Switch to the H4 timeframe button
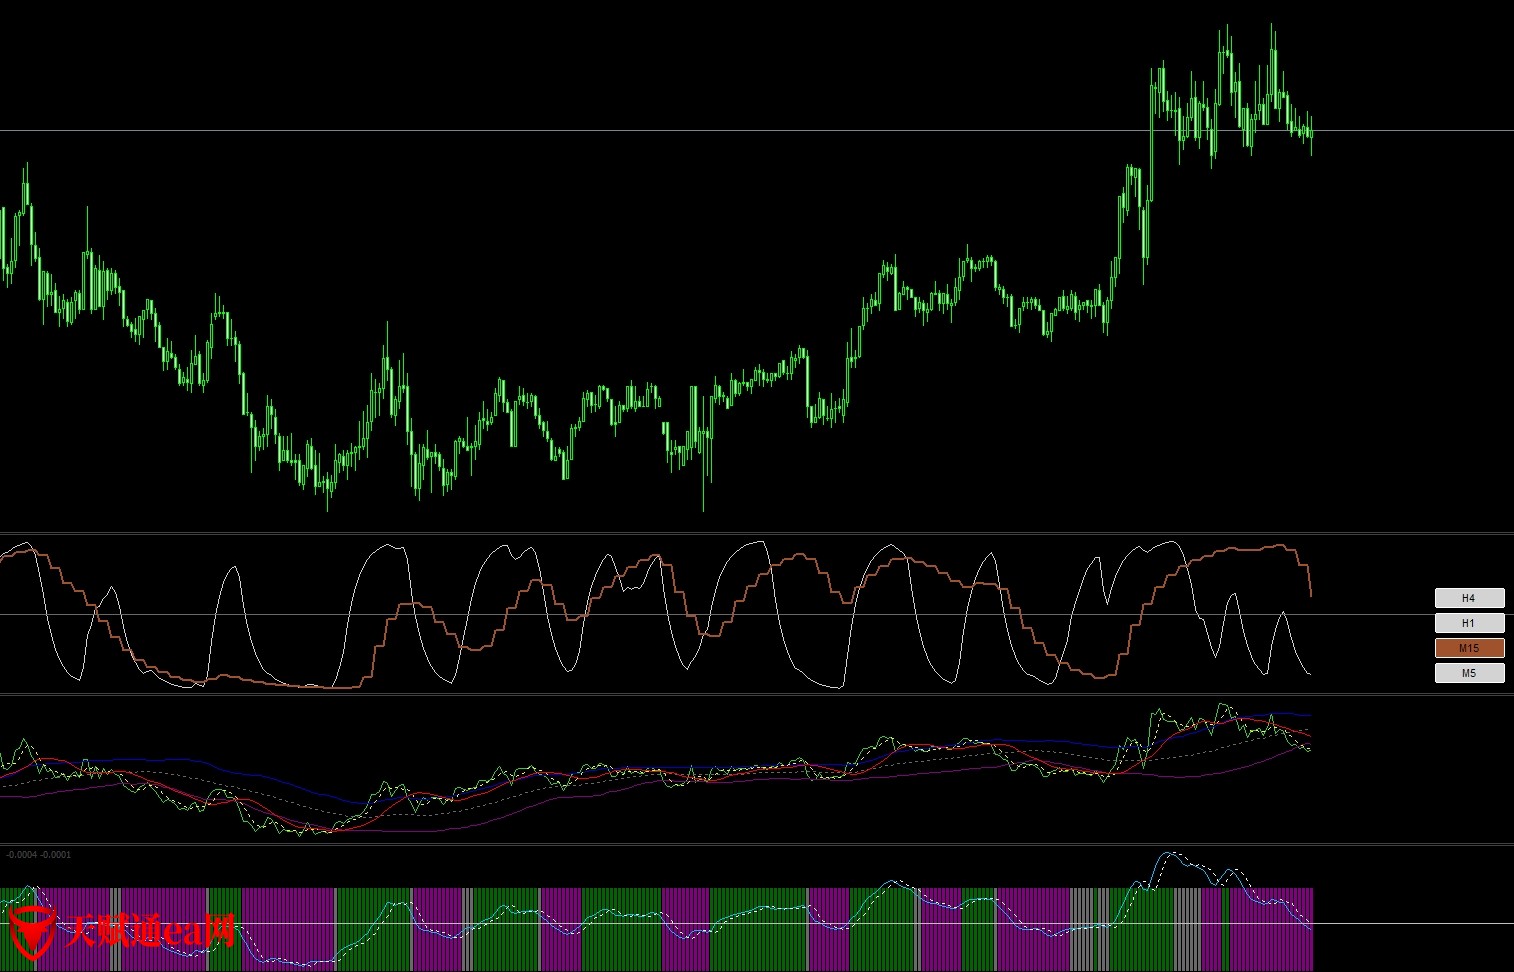The height and width of the screenshot is (972, 1514). (x=1468, y=598)
